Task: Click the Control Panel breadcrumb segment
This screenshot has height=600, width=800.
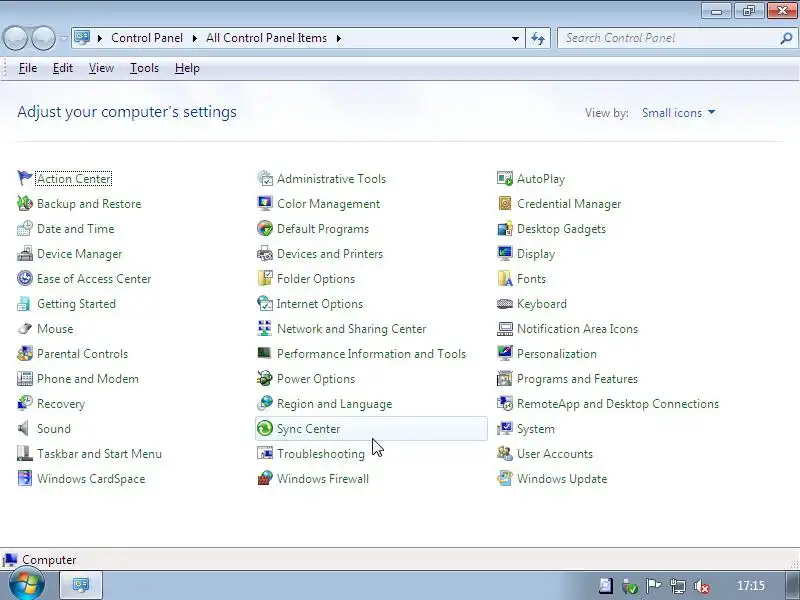Action: point(147,38)
